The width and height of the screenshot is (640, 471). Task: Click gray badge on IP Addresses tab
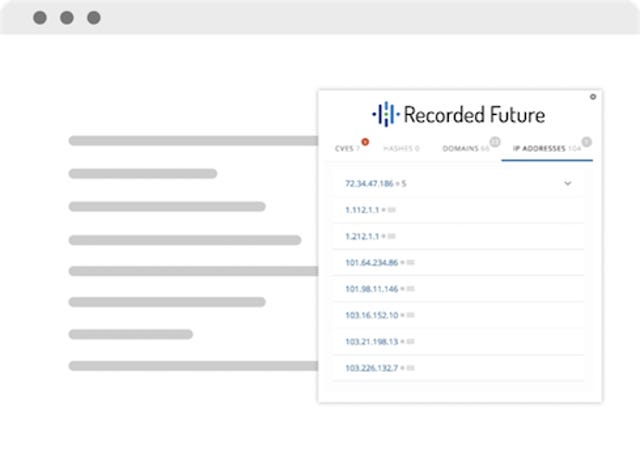tap(587, 142)
